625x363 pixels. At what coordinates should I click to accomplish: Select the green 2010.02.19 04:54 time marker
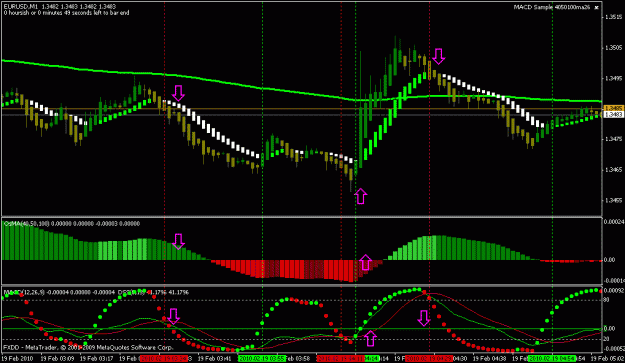coord(552,358)
